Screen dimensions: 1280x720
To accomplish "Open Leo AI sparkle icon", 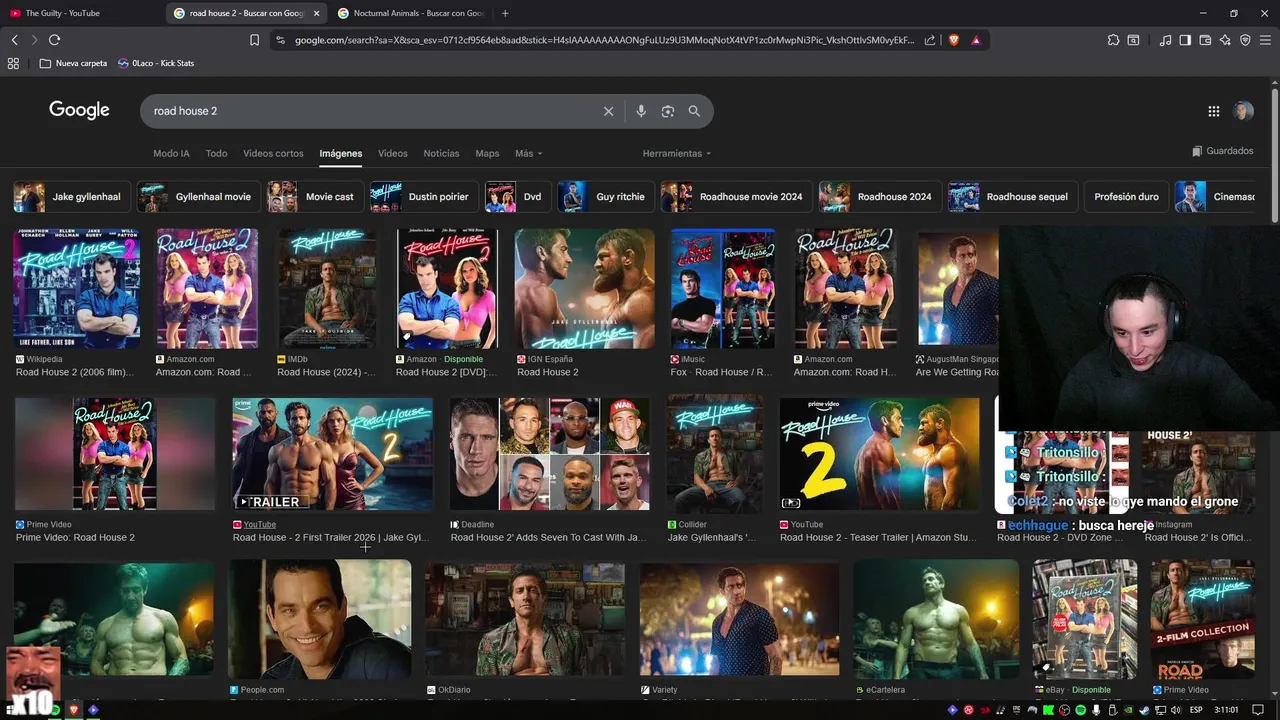I will click(1225, 40).
